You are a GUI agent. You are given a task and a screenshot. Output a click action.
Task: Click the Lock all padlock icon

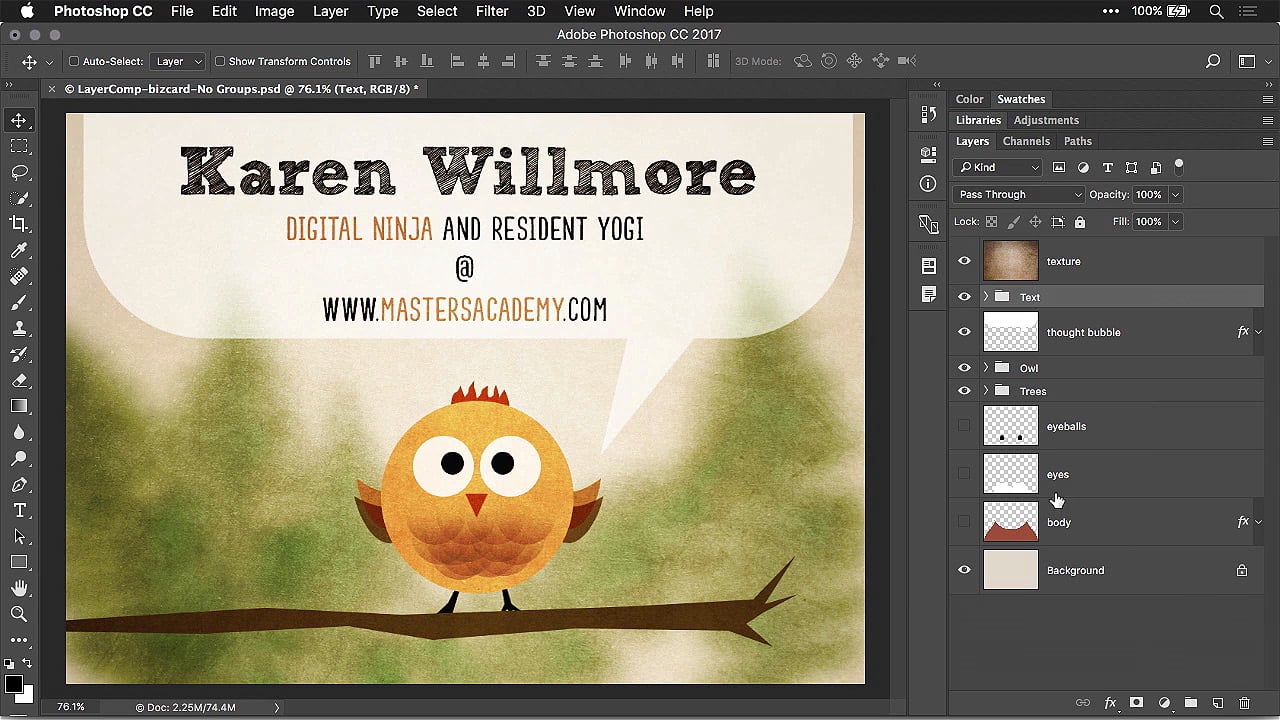point(1080,221)
